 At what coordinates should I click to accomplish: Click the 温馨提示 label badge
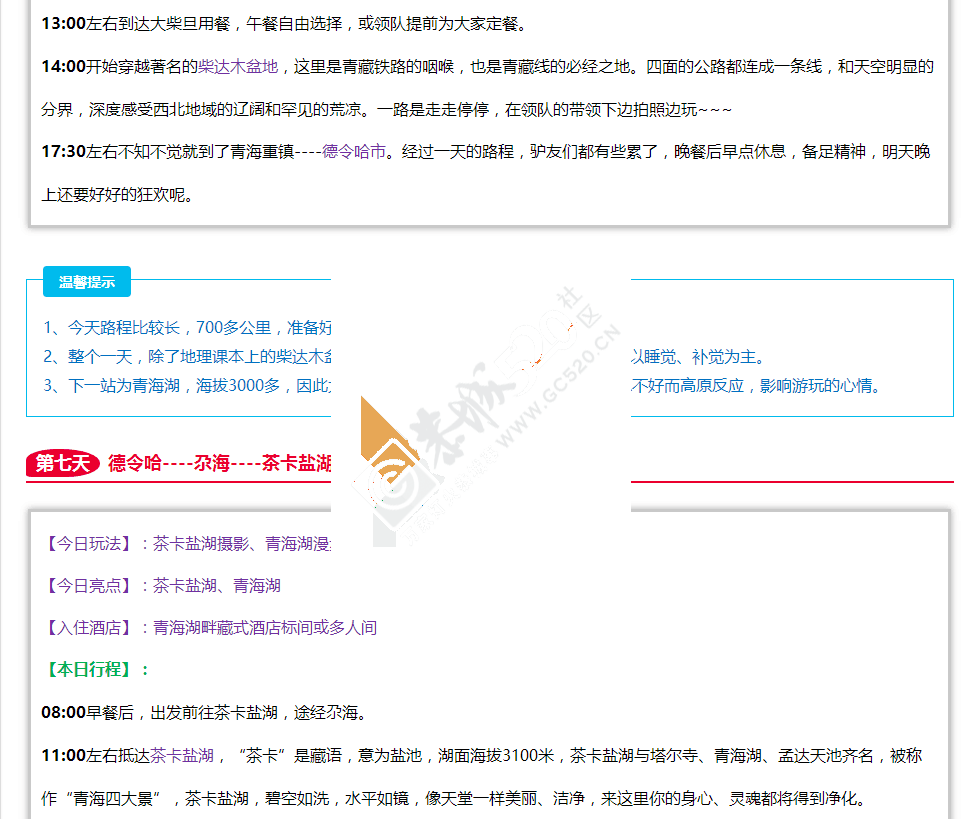pos(87,282)
